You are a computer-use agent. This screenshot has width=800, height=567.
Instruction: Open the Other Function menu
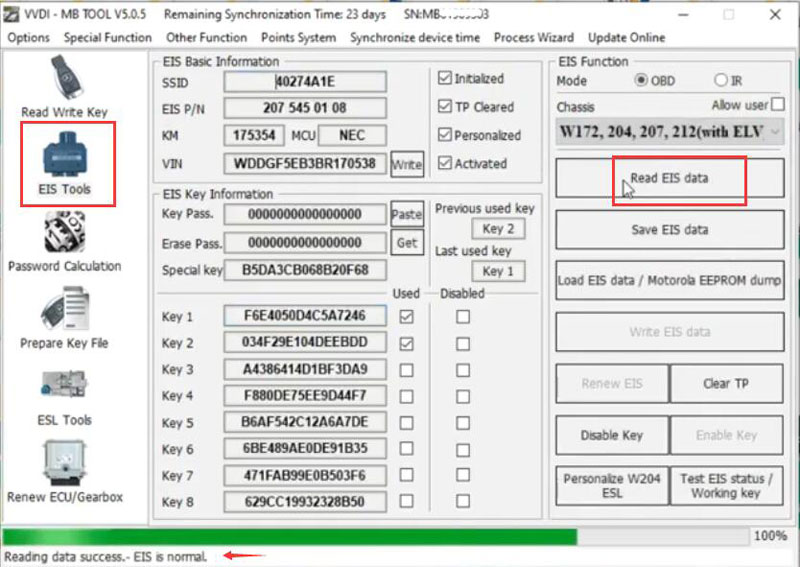click(x=206, y=38)
